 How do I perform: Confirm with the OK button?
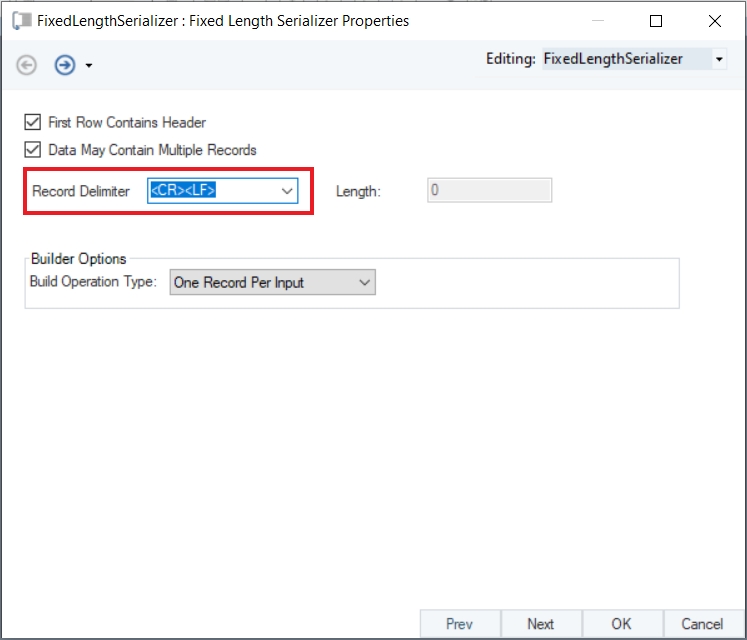pyautogui.click(x=621, y=624)
